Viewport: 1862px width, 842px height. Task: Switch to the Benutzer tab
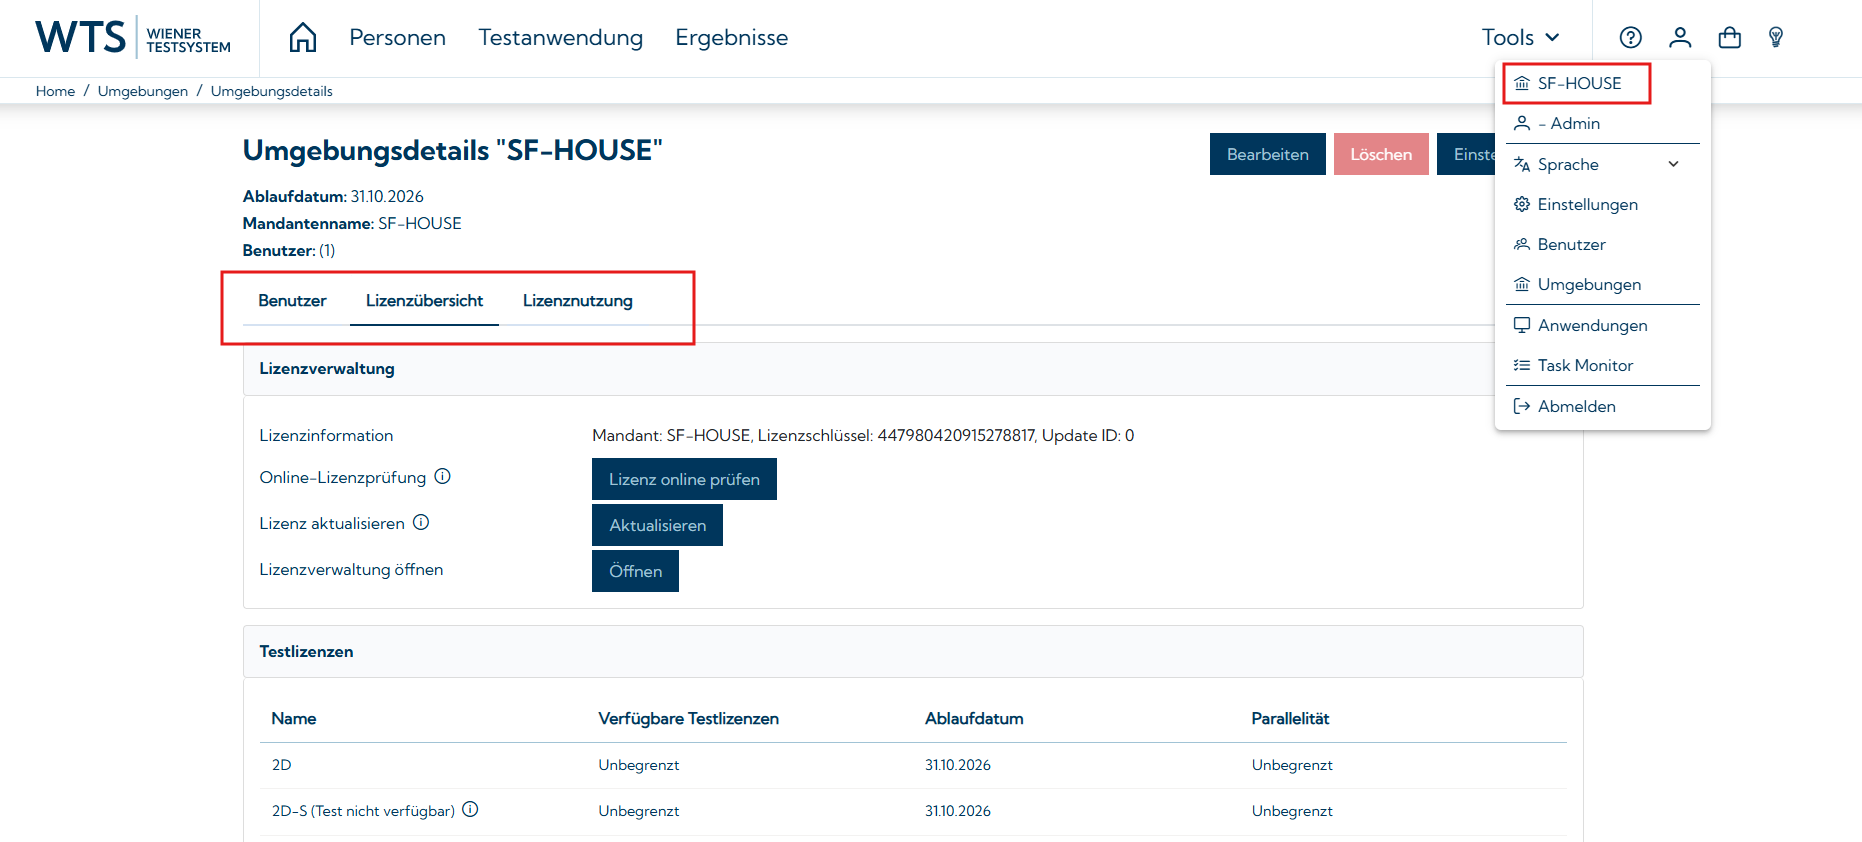pos(292,301)
